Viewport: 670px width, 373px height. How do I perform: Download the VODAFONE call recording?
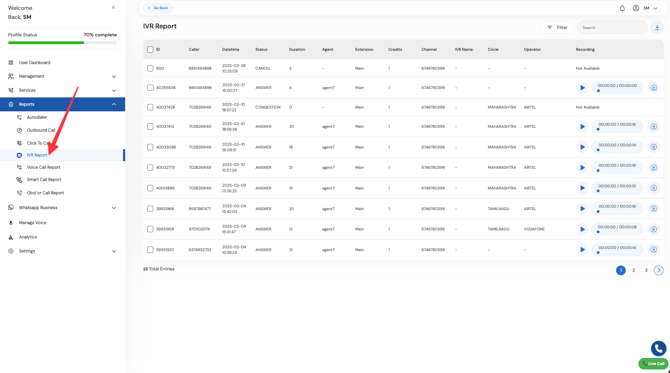coord(653,229)
